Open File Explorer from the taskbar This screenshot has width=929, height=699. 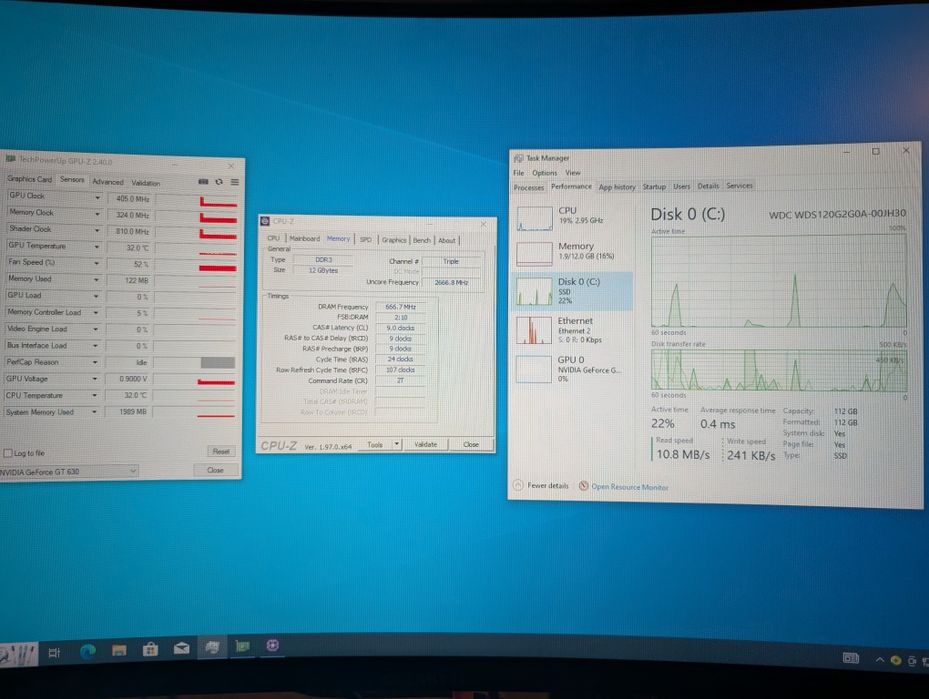pos(119,650)
